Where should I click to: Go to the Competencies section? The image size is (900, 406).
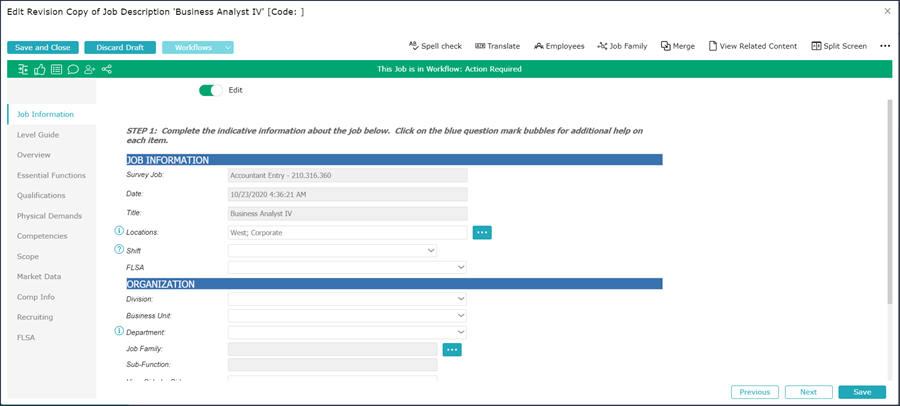tap(42, 236)
